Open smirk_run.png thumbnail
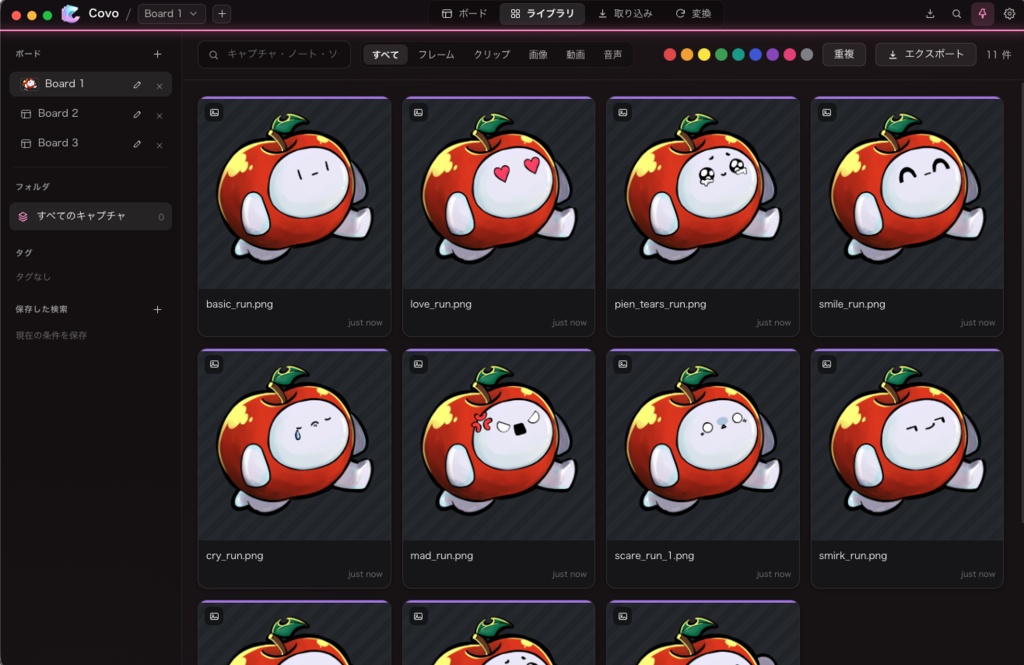Image resolution: width=1024 pixels, height=665 pixels. [907, 446]
